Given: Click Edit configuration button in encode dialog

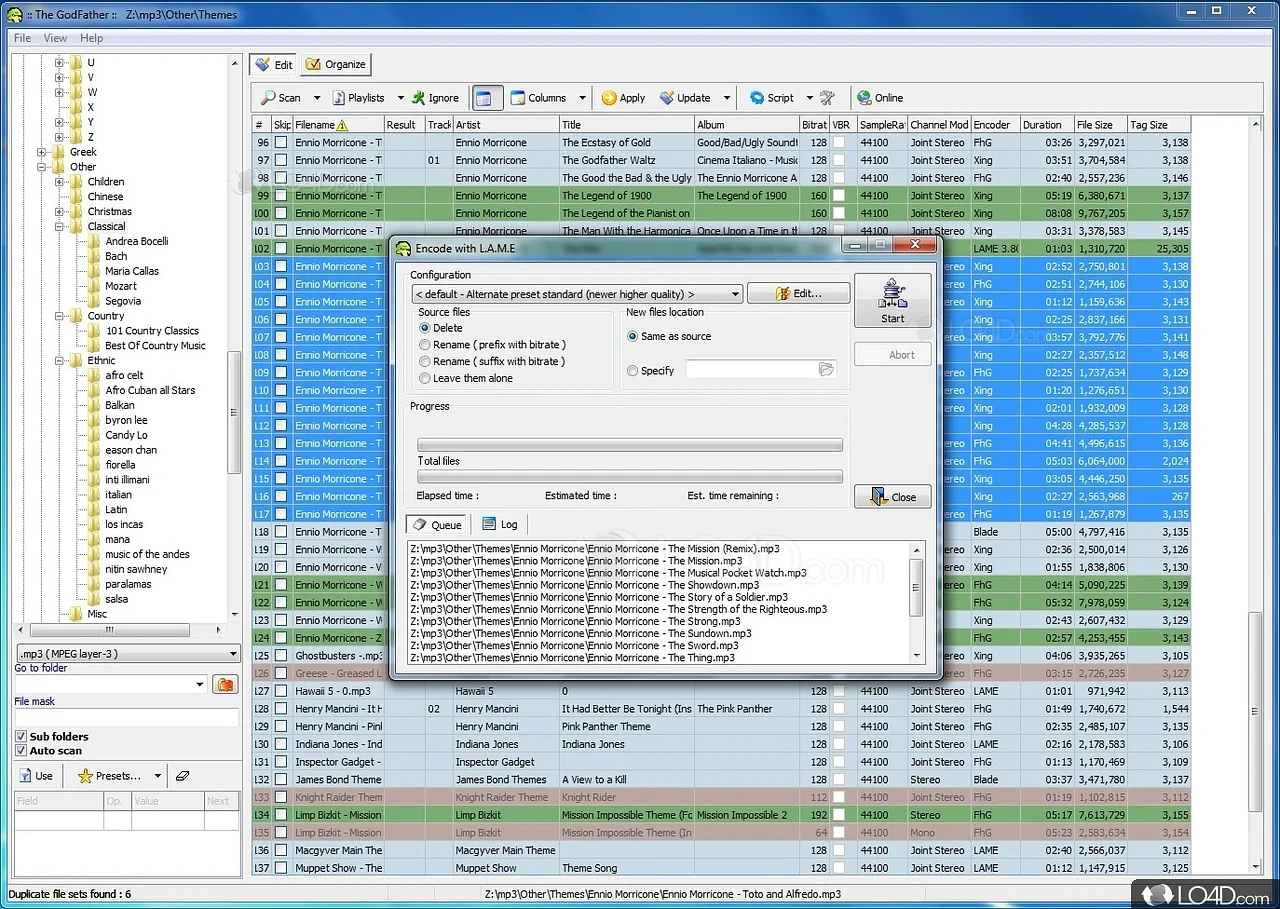Looking at the screenshot, I should [798, 293].
